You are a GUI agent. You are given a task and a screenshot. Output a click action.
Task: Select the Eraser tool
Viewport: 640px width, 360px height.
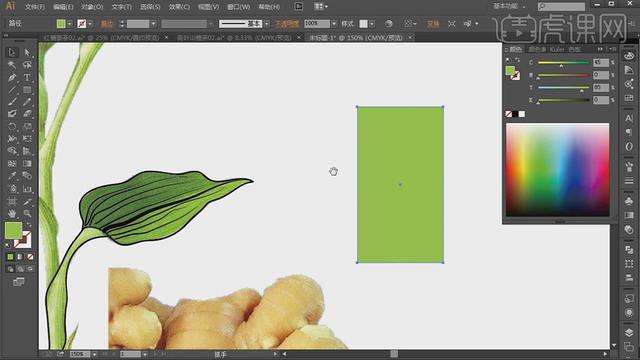click(x=27, y=114)
